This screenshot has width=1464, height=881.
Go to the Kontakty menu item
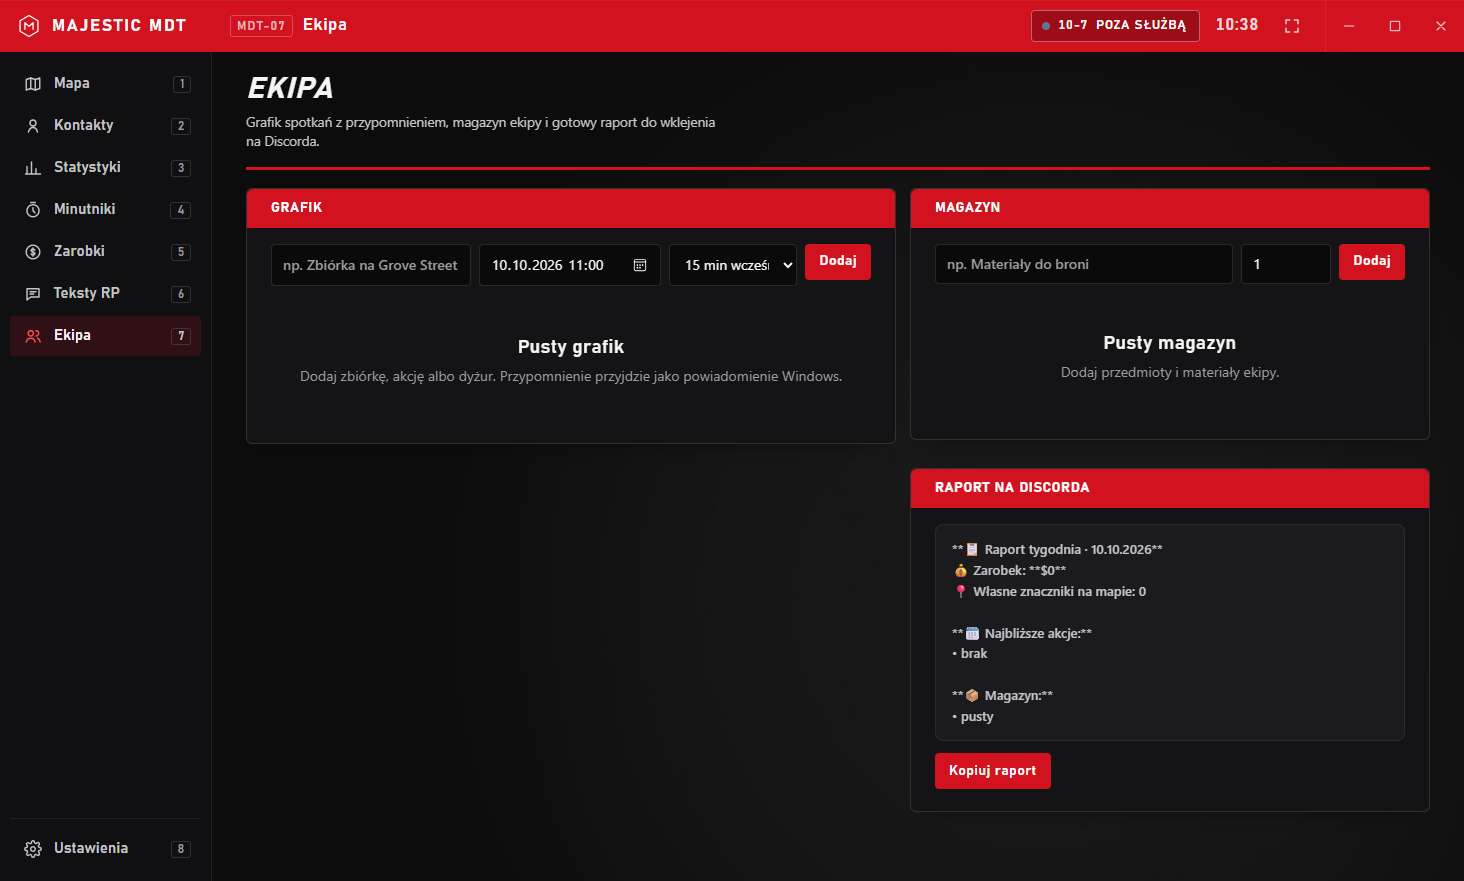(105, 126)
